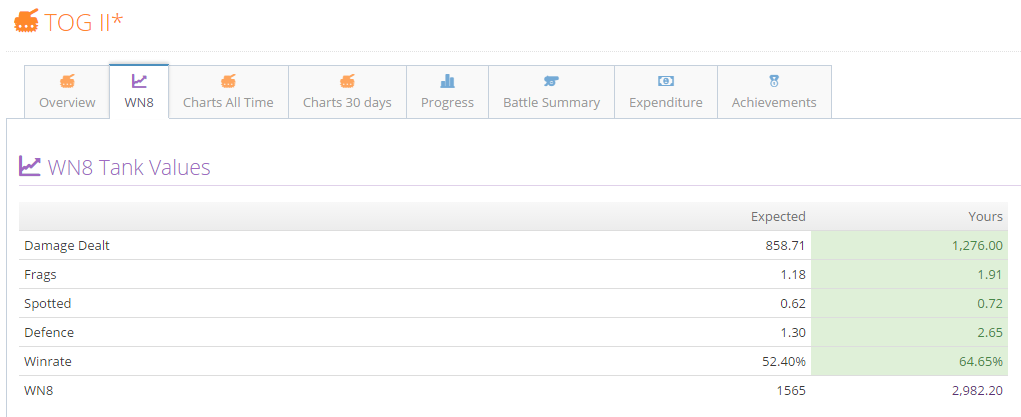The image size is (1021, 417).
Task: Click expected WN8 value 1565
Action: [x=792, y=390]
